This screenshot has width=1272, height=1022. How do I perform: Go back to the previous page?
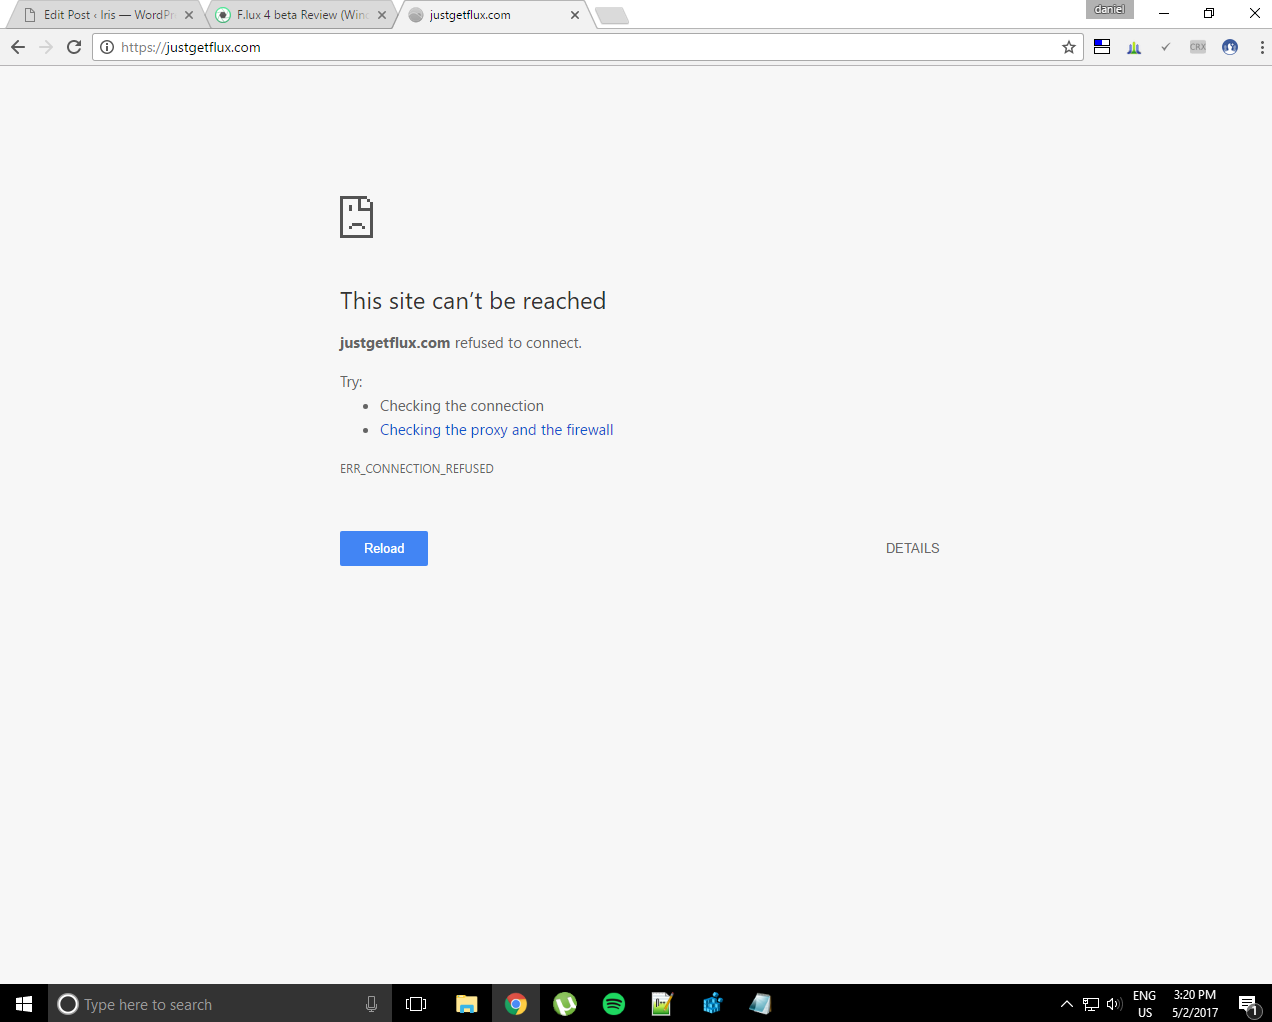[18, 47]
